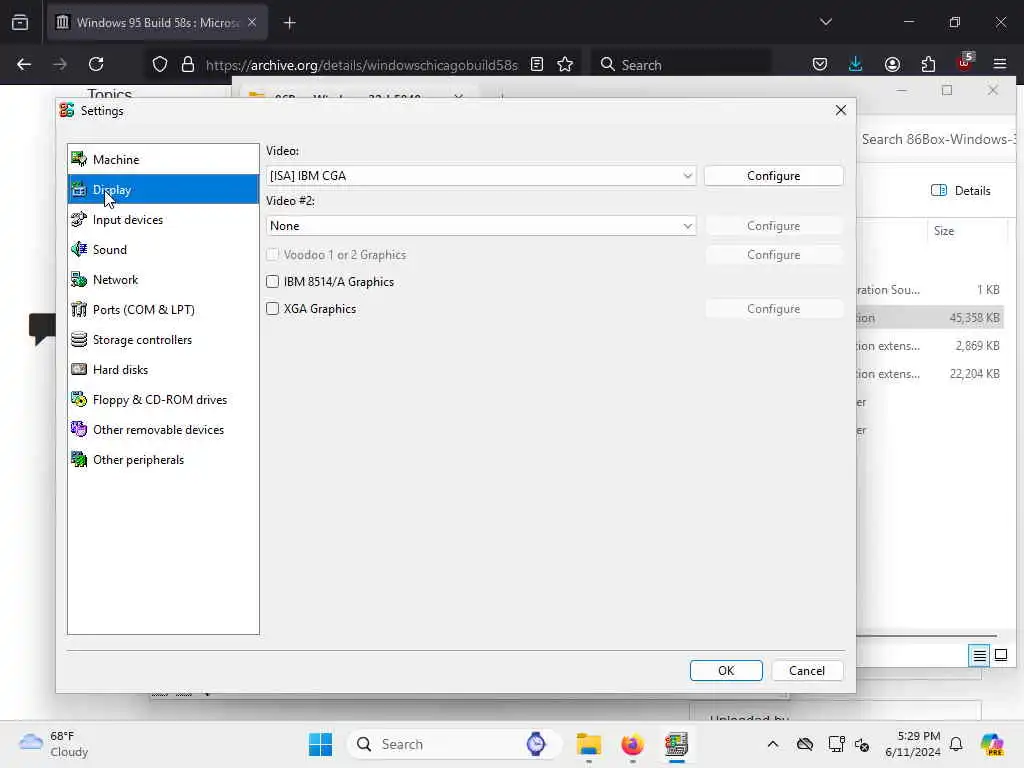
Task: Cancel the Settings dialog
Action: point(807,671)
